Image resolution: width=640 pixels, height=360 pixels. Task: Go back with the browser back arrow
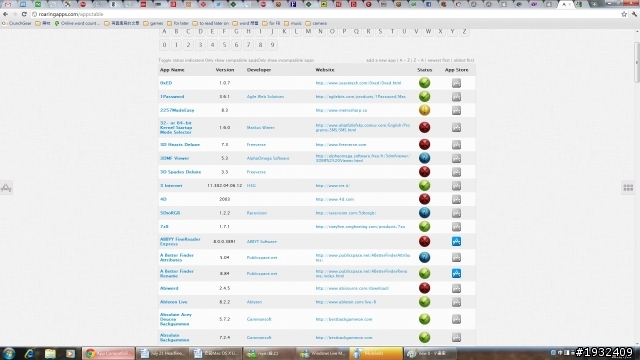(x=5, y=14)
